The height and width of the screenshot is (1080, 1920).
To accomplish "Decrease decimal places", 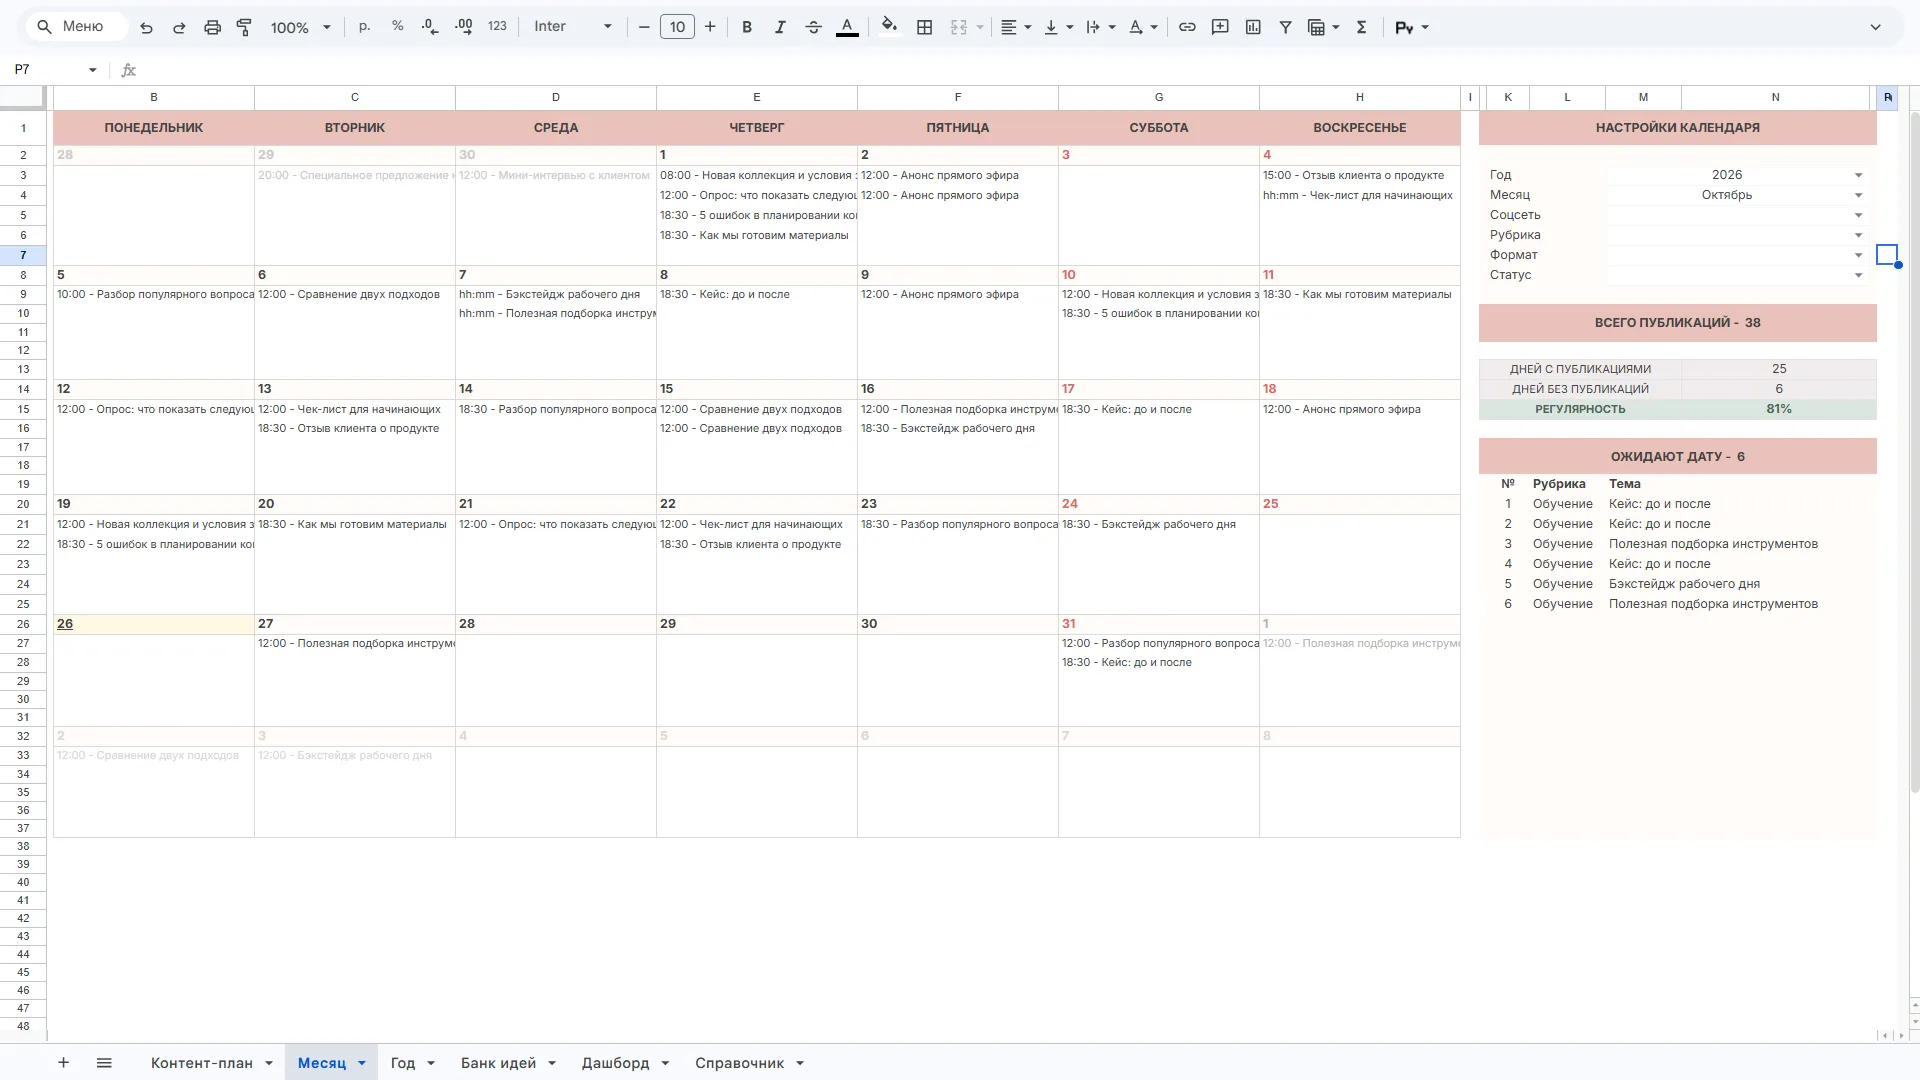I will tap(430, 27).
